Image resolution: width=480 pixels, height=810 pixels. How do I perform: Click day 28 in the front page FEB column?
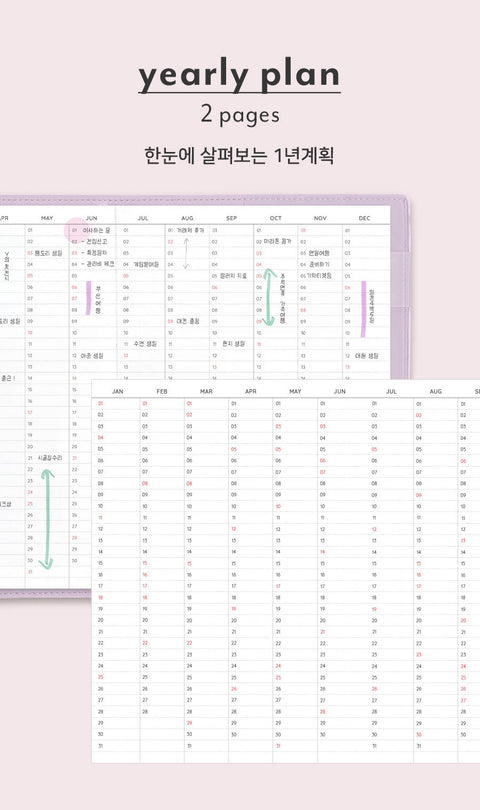[145, 712]
